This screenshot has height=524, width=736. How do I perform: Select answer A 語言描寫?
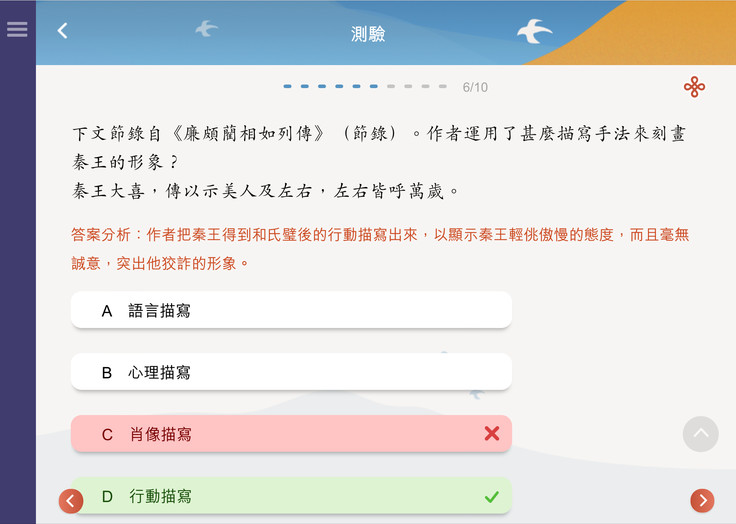pyautogui.click(x=291, y=310)
